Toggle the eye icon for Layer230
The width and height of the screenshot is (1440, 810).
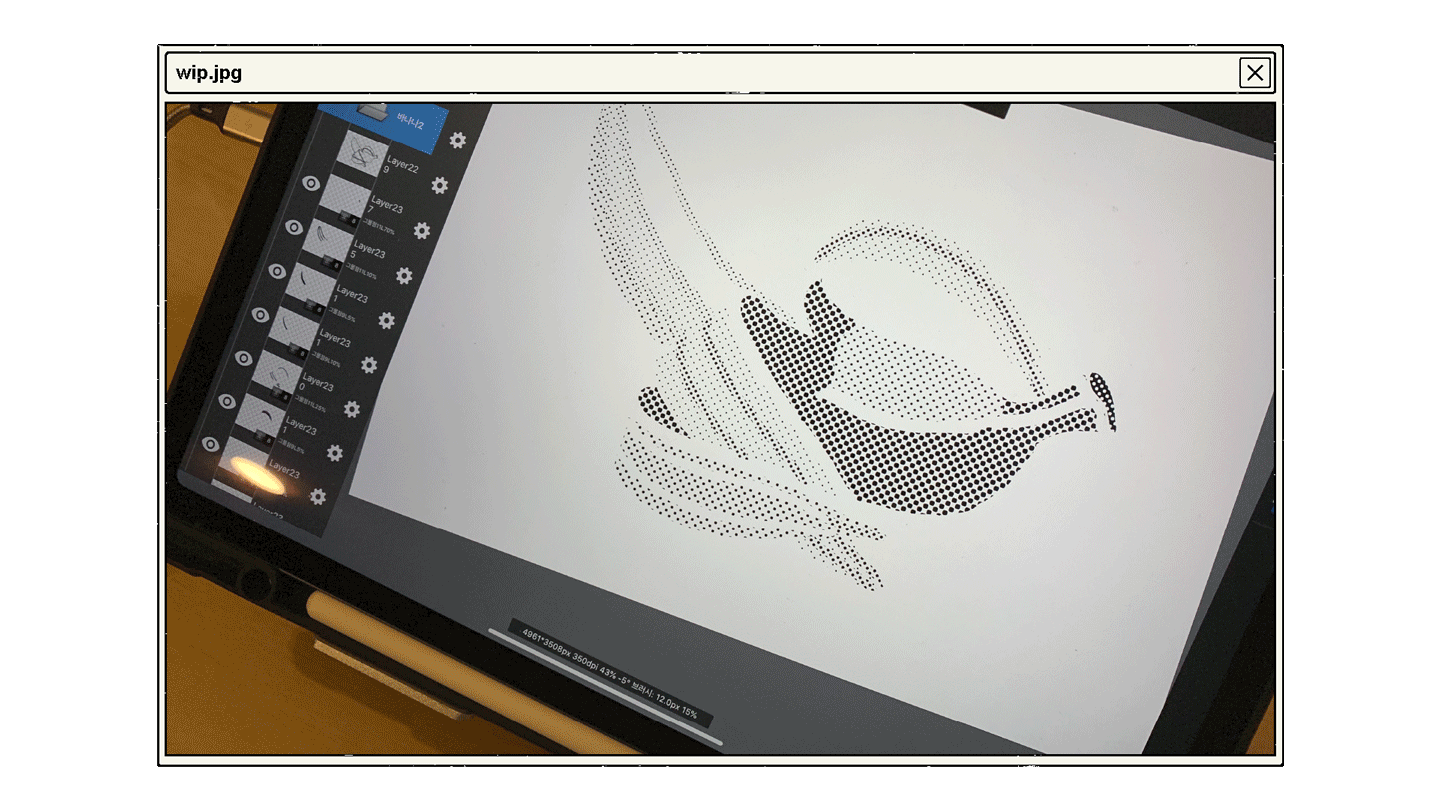[243, 357]
